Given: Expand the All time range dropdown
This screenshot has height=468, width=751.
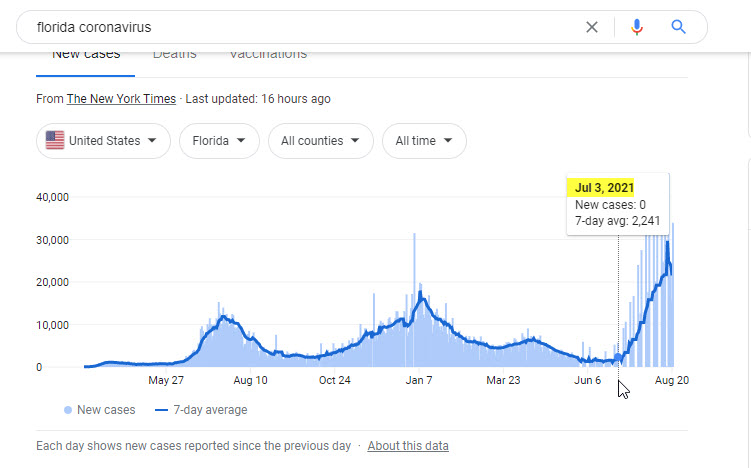Looking at the screenshot, I should pyautogui.click(x=424, y=141).
